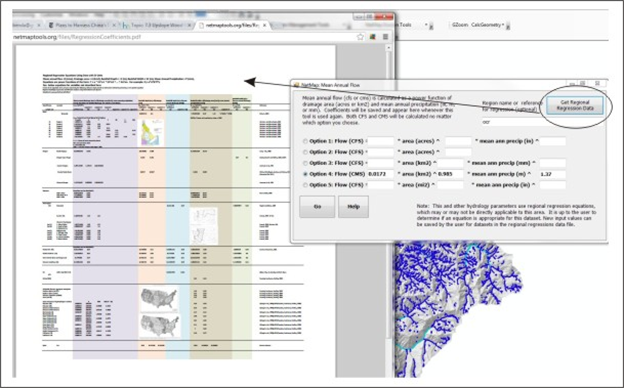
Task: Select Option 2: Flow (CFS) acres radio
Action: (x=305, y=152)
